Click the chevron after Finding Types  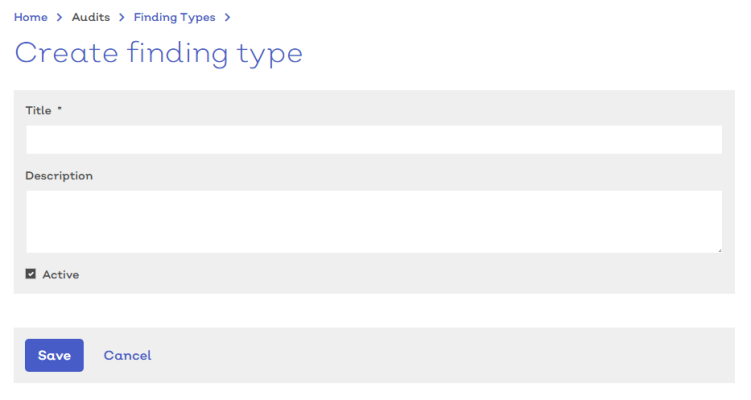click(228, 17)
